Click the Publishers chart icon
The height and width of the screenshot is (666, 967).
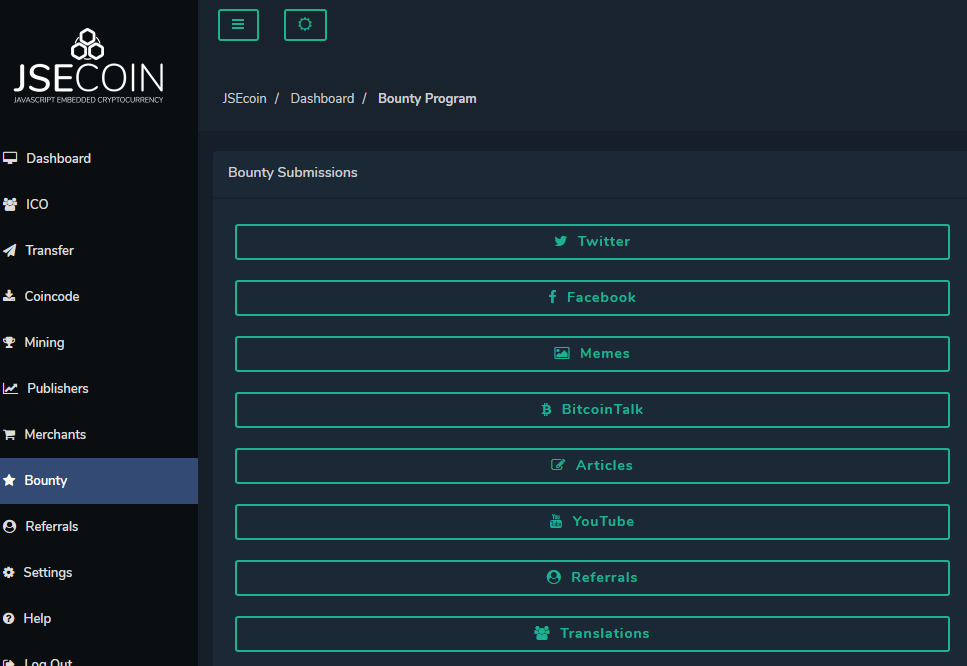pos(10,388)
